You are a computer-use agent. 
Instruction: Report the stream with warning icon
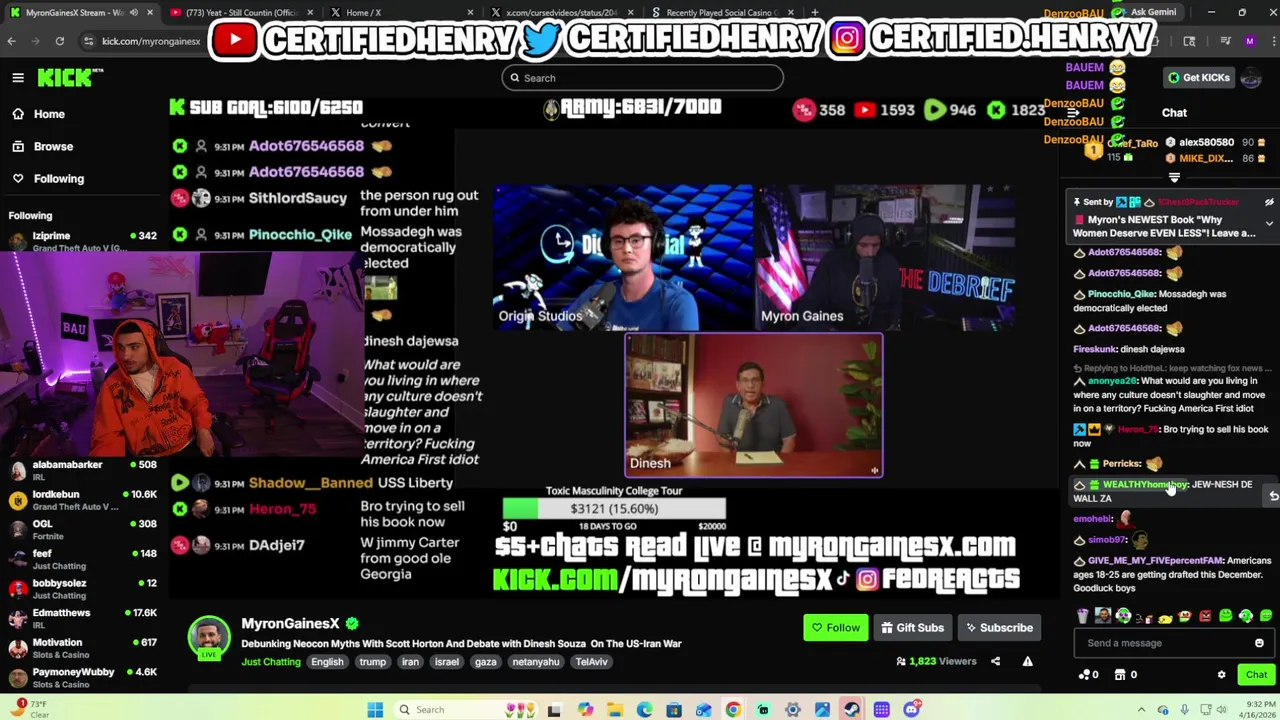point(1027,661)
